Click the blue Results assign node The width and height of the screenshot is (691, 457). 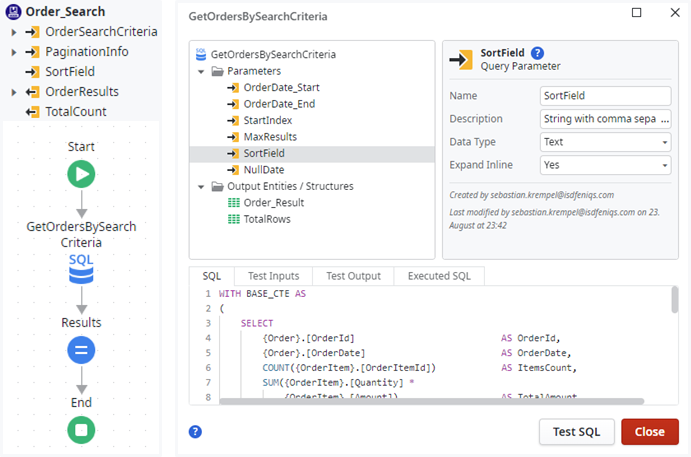[x=81, y=350]
